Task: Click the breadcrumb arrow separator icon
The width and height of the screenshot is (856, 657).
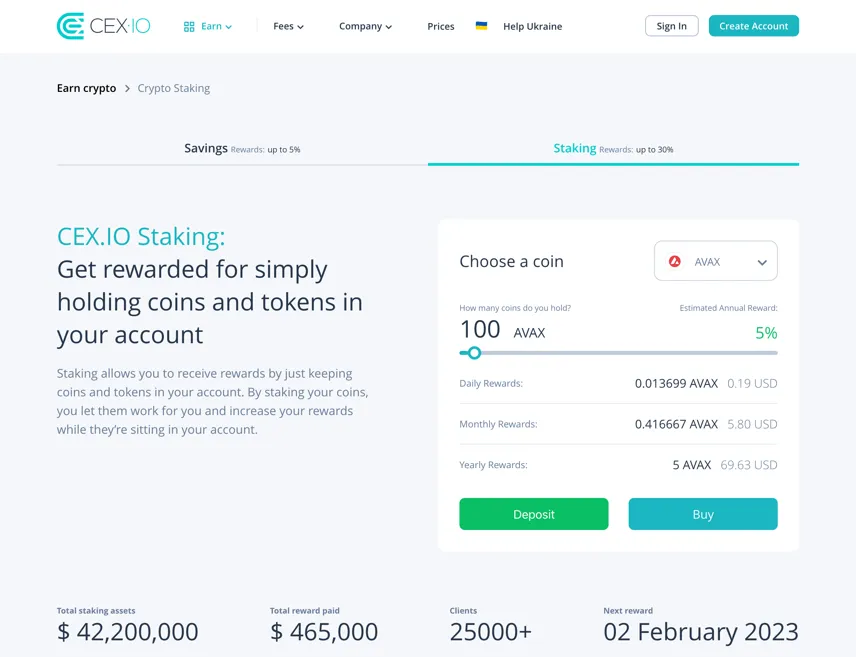Action: pos(127,88)
